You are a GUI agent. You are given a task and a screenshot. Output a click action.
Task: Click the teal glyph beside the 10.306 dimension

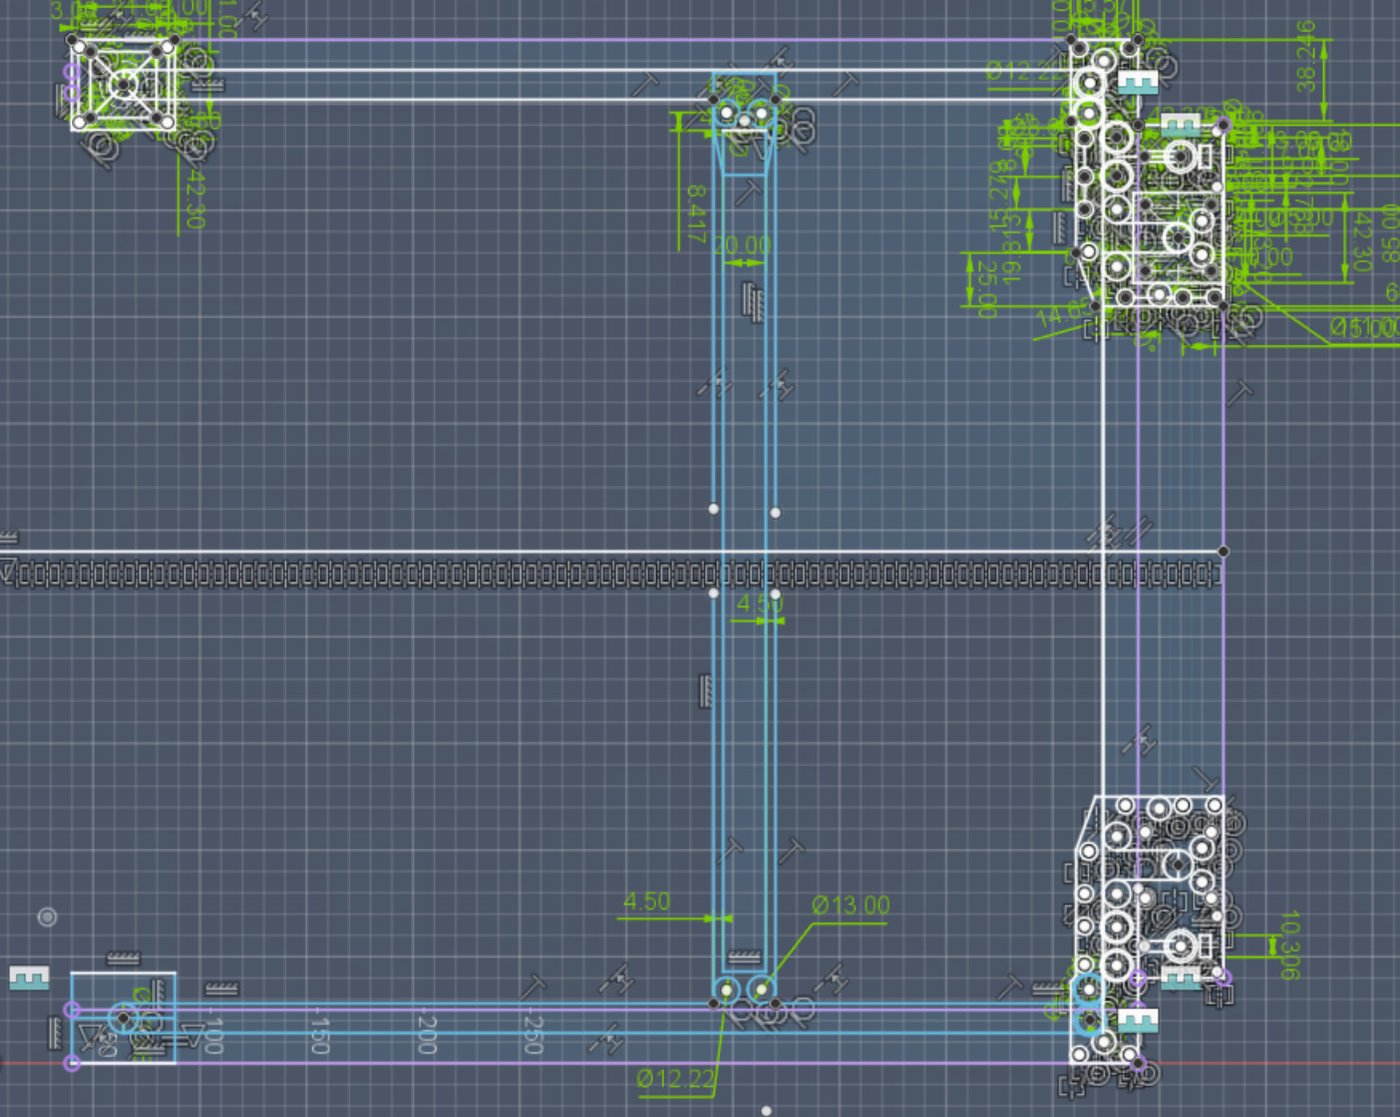(1181, 976)
